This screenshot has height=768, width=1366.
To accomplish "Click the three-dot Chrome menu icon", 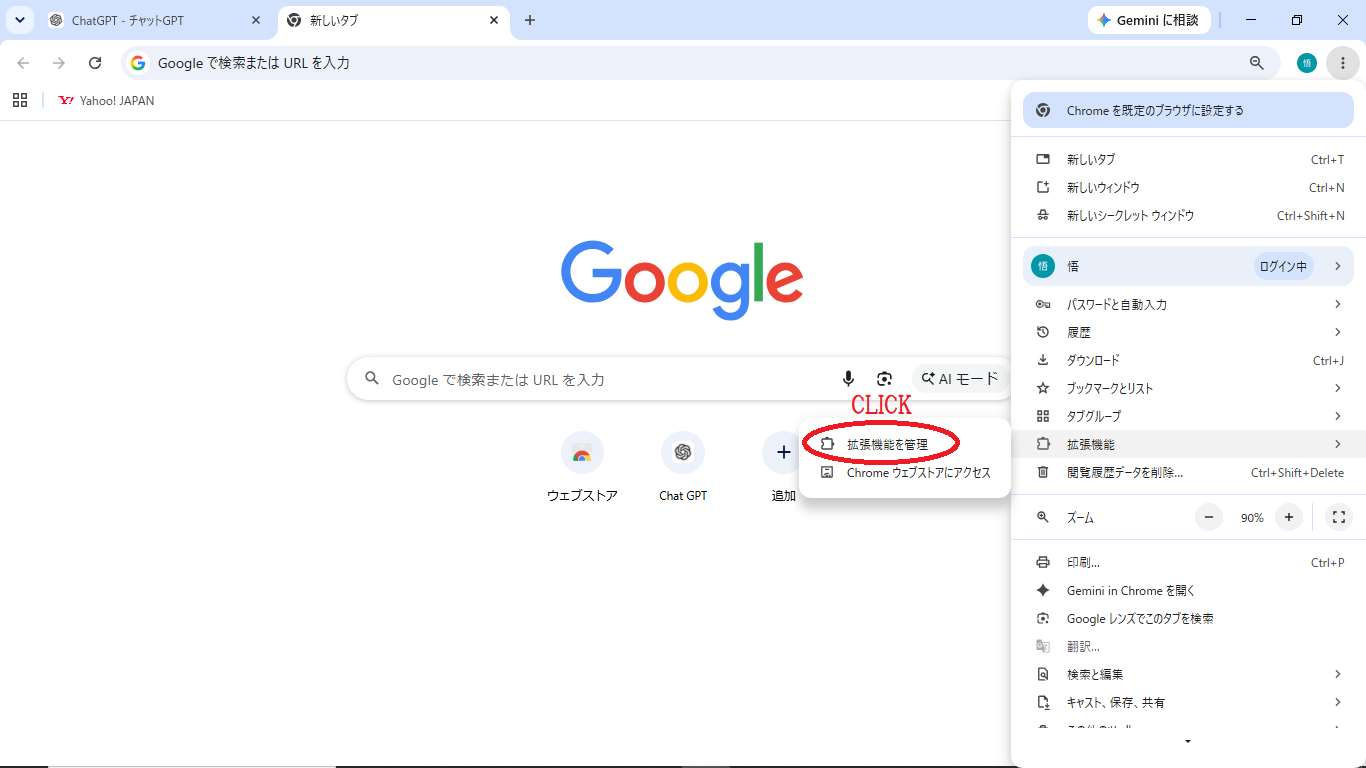I will (x=1342, y=63).
